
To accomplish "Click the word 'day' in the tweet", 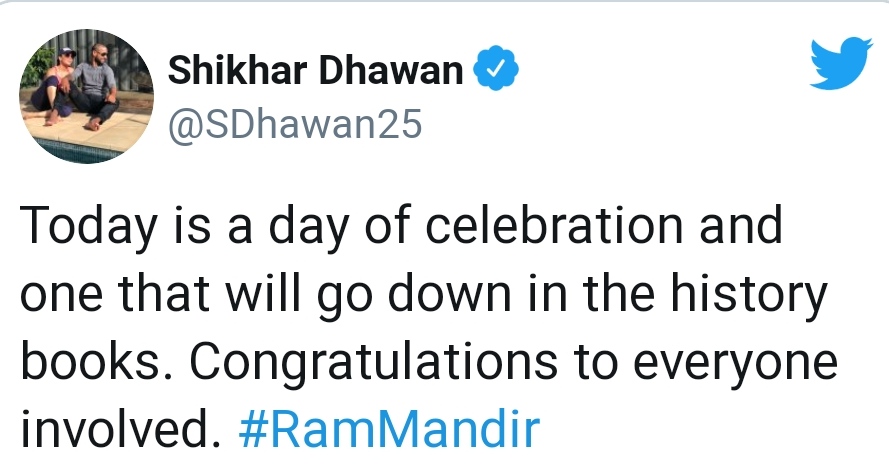I will point(308,227).
